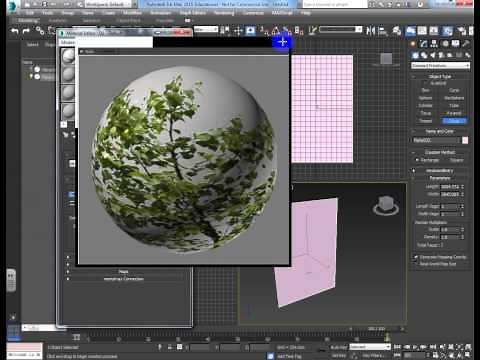The width and height of the screenshot is (480, 360).
Task: Toggle Real-World Map Size checkbox
Action: [416, 264]
